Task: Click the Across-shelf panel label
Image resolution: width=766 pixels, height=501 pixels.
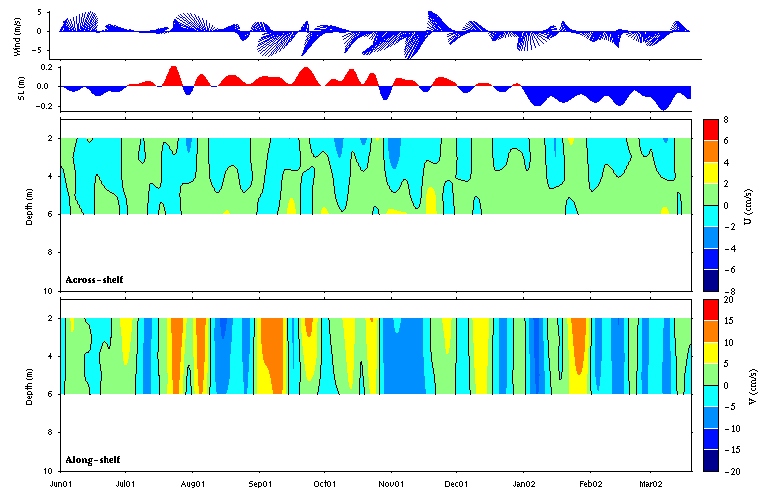Action: tap(94, 280)
